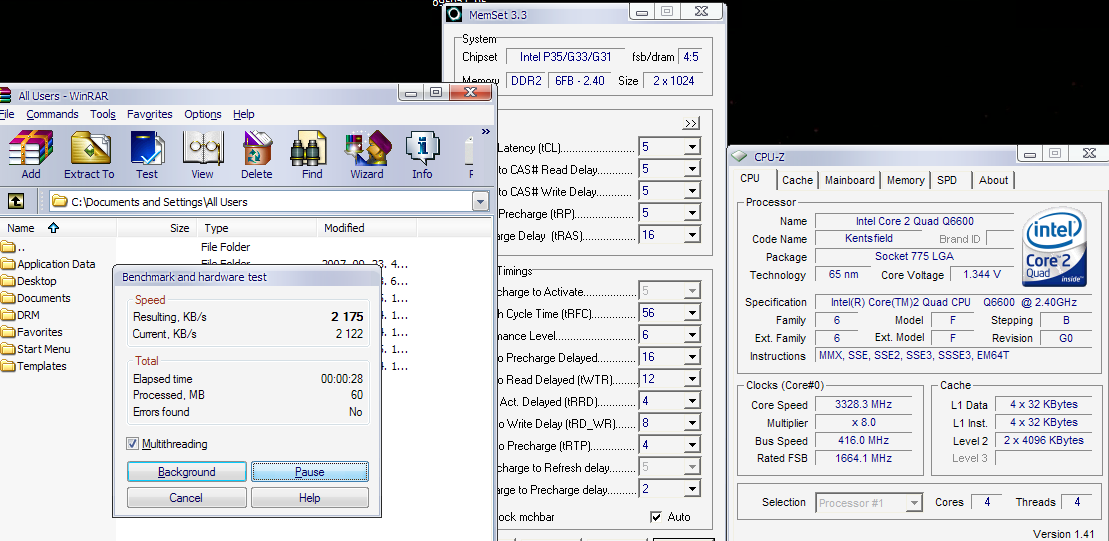Toggle the Multithreading checkbox

[133, 444]
